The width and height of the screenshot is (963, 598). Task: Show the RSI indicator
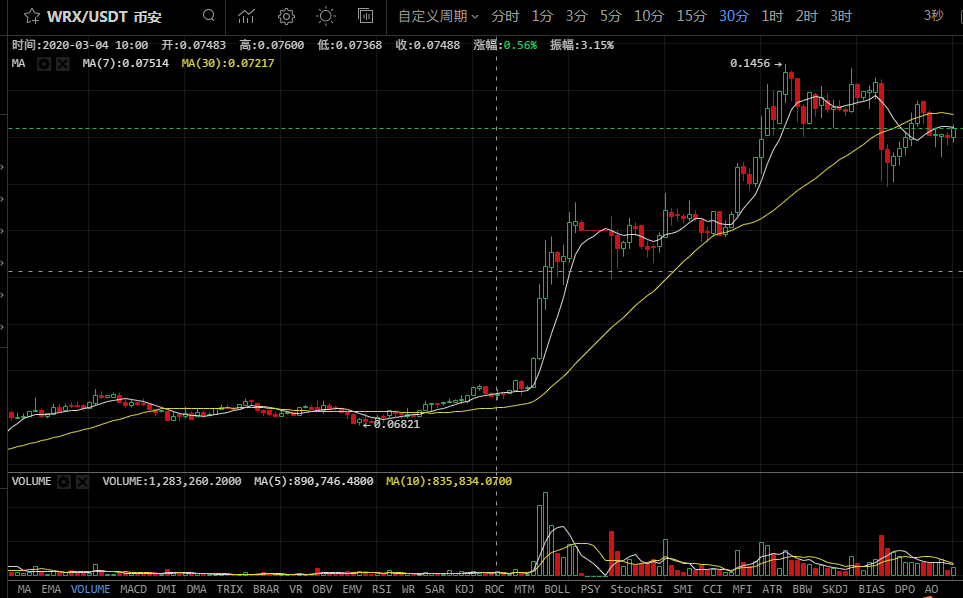(381, 589)
